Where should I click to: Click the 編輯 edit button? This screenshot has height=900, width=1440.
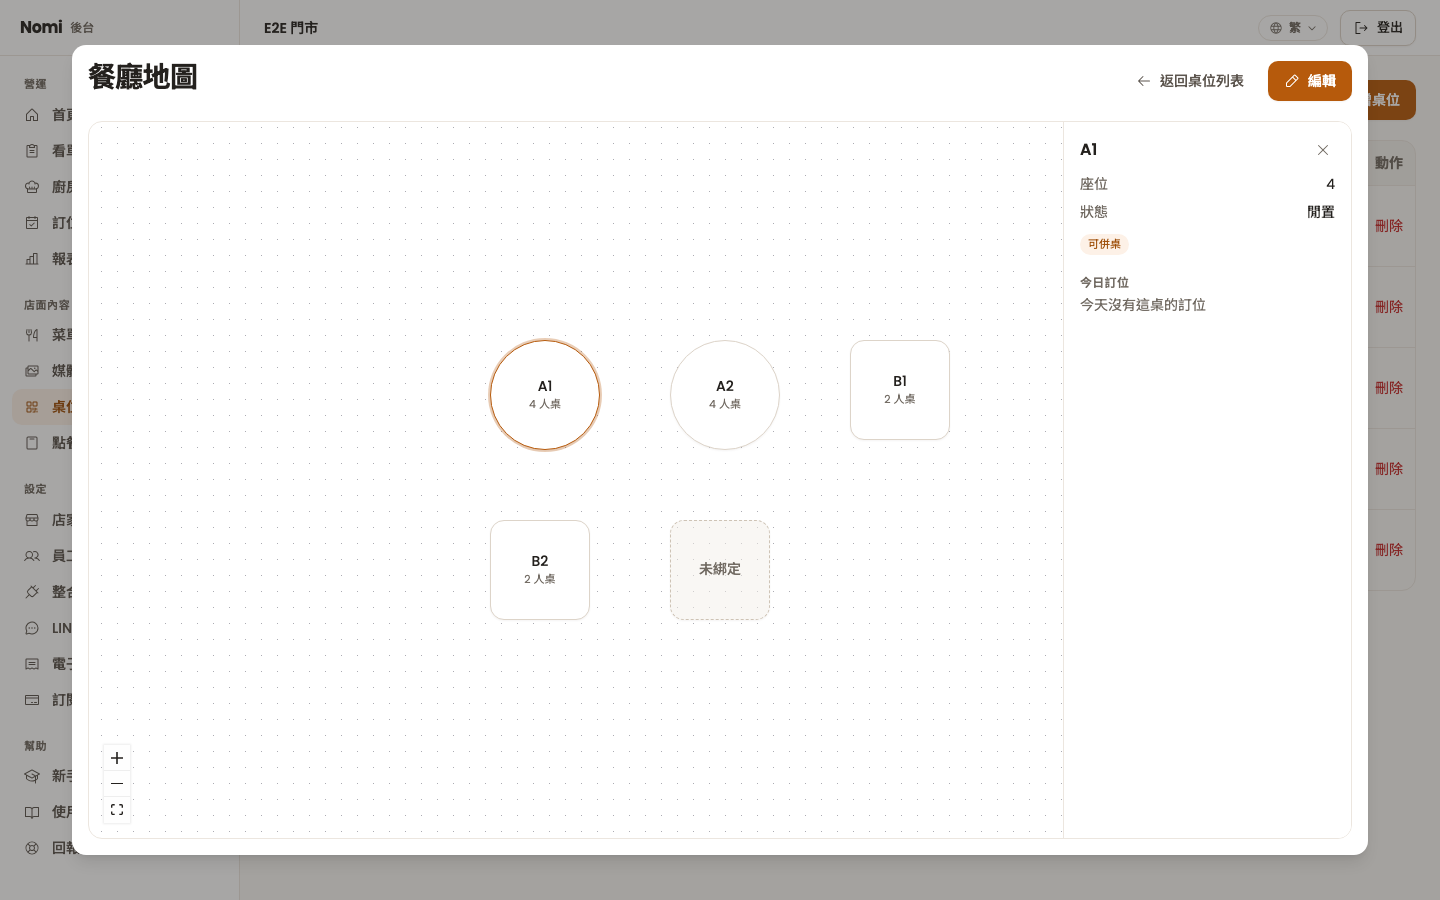click(1310, 81)
